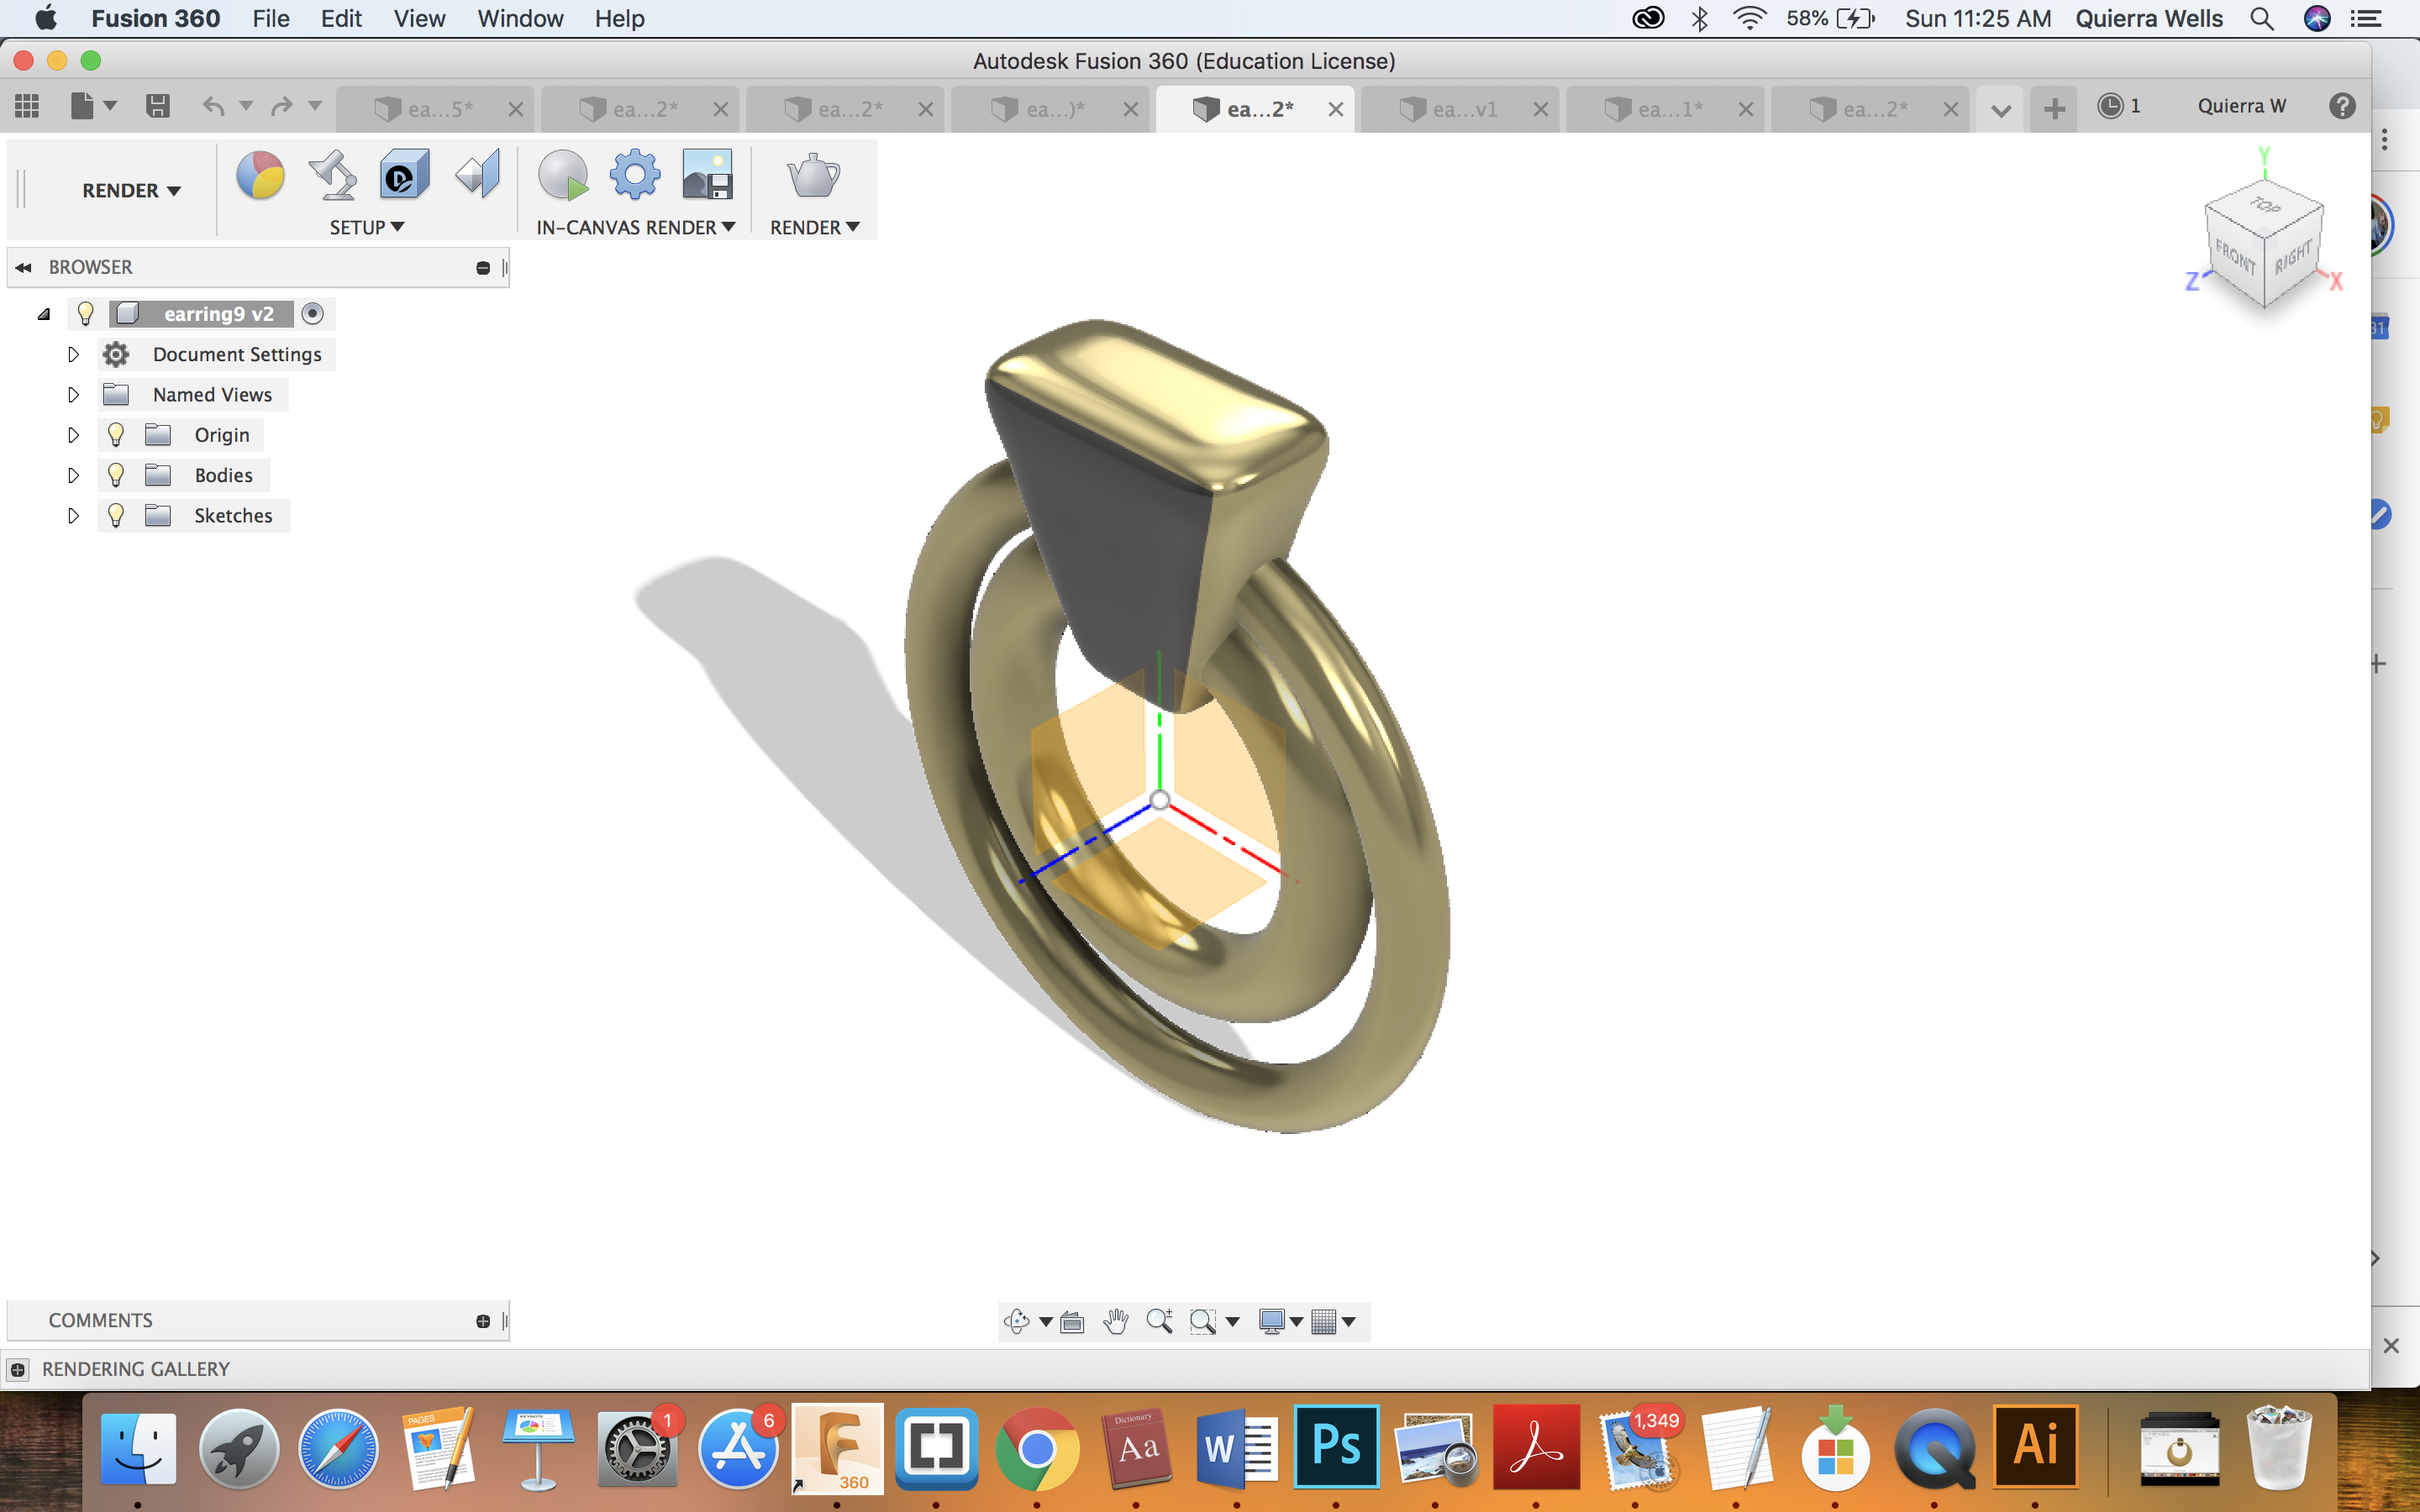The image size is (2420, 1512).
Task: Open the SETUP menu label
Action: (366, 227)
